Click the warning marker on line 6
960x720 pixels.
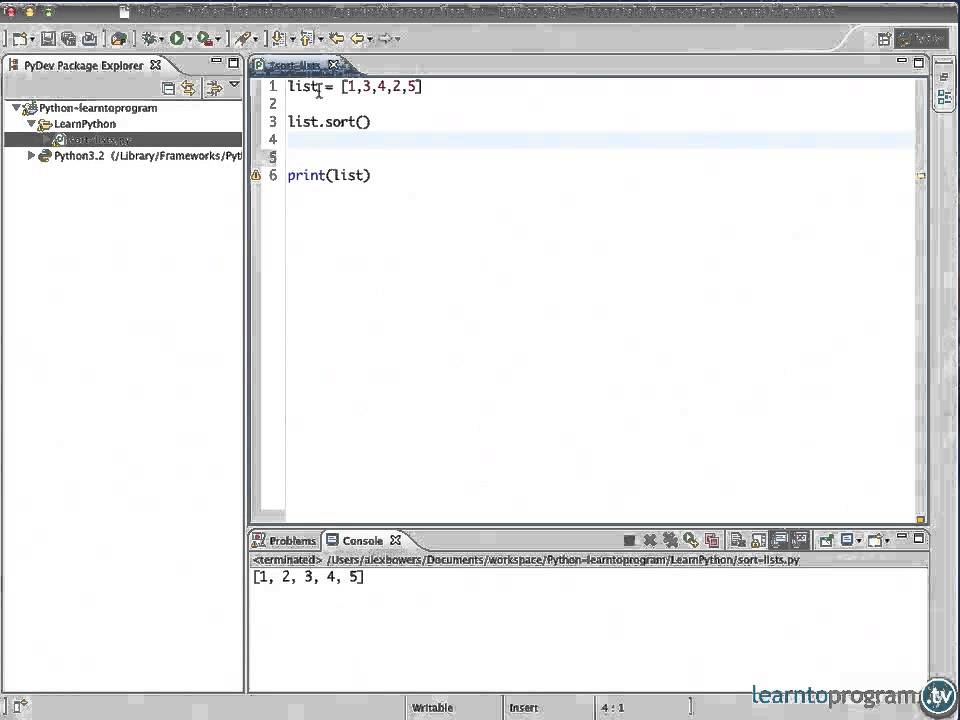[x=256, y=175]
